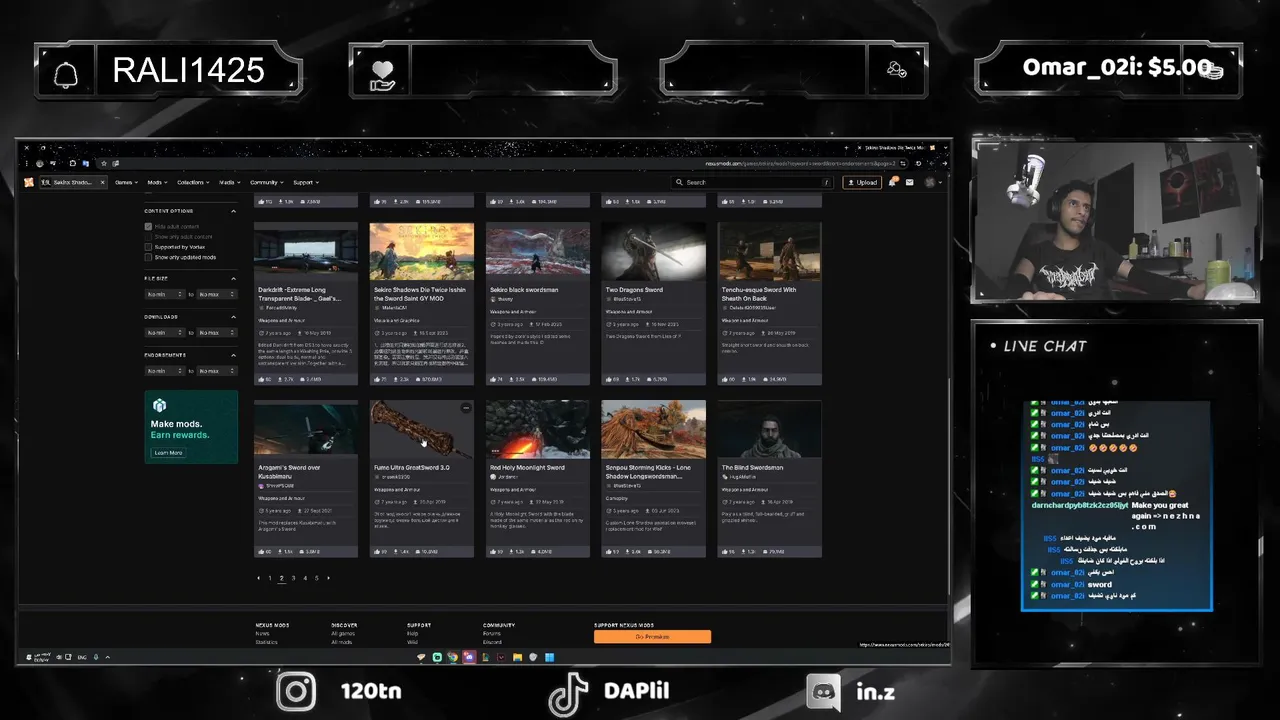Open the Mods dropdown menu
The height and width of the screenshot is (720, 1280).
point(157,182)
